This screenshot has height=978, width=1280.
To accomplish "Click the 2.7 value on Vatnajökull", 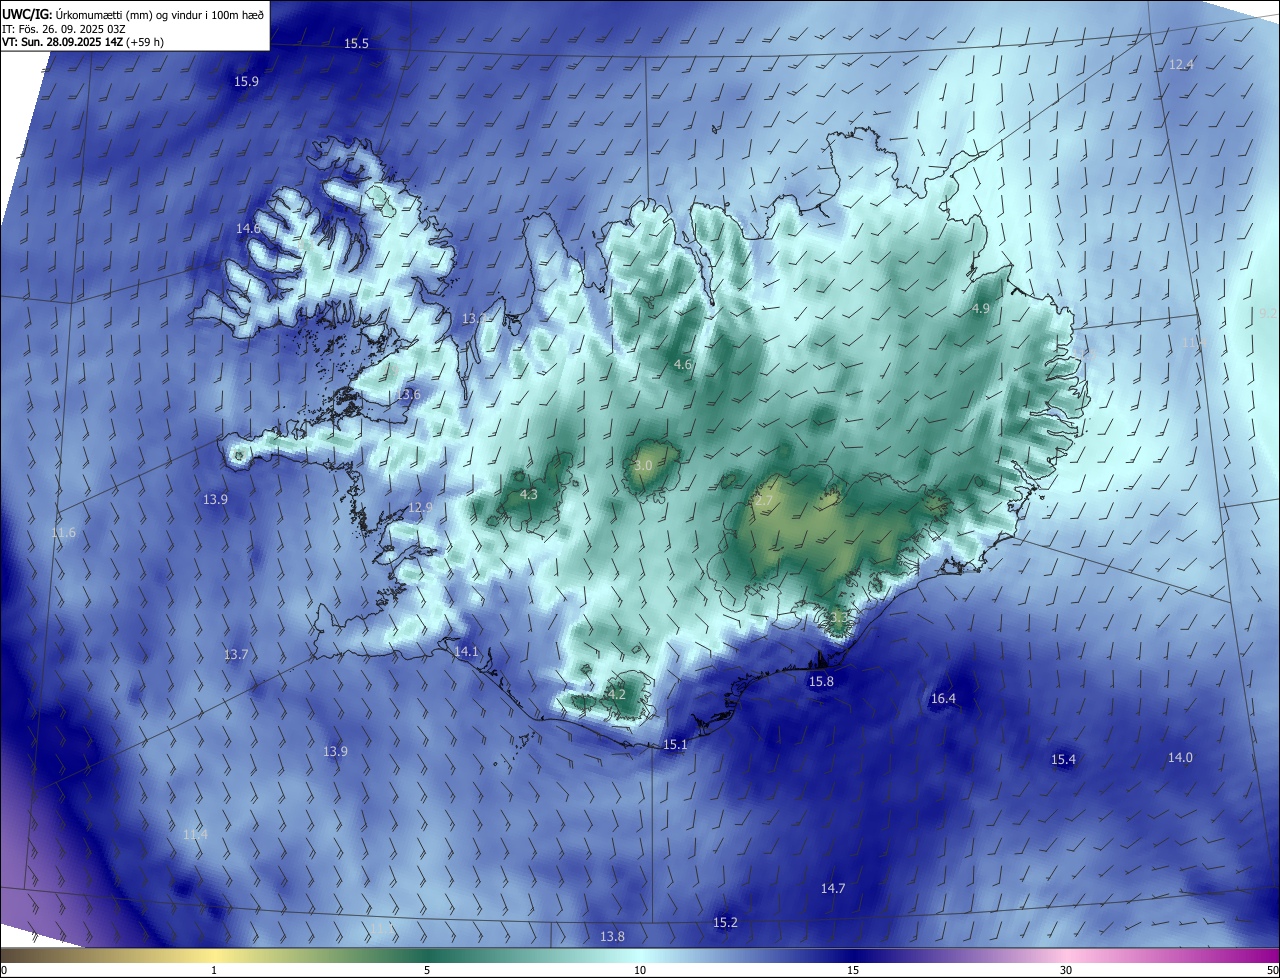I will [765, 499].
